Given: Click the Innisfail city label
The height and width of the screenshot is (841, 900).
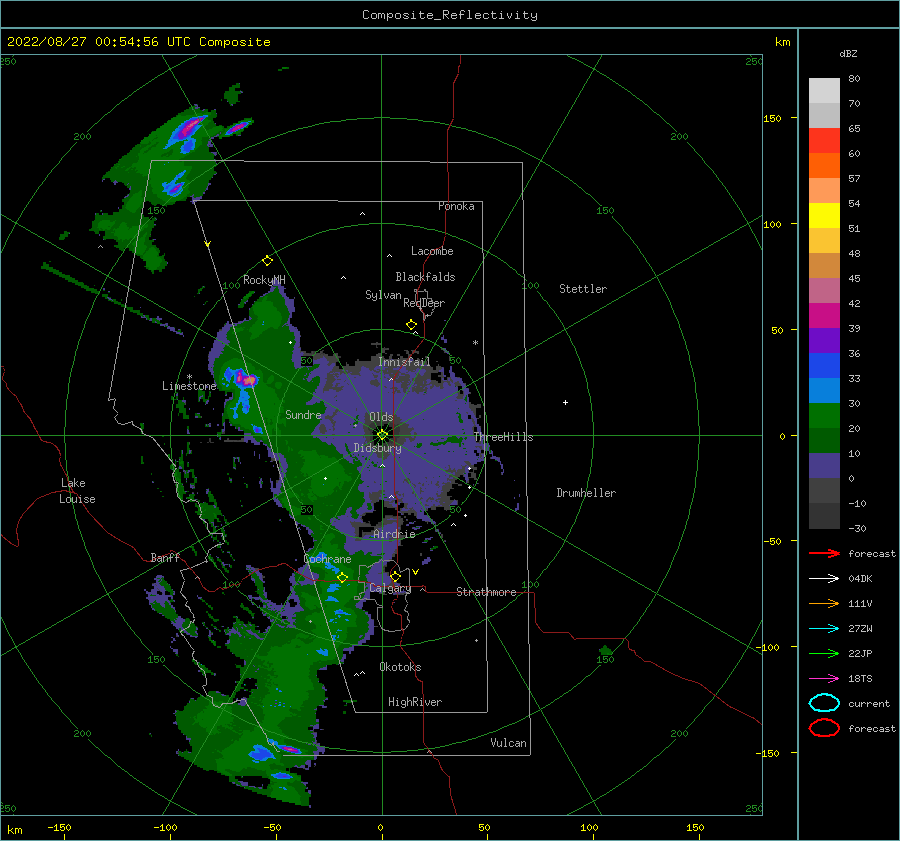Looking at the screenshot, I should 404,362.
